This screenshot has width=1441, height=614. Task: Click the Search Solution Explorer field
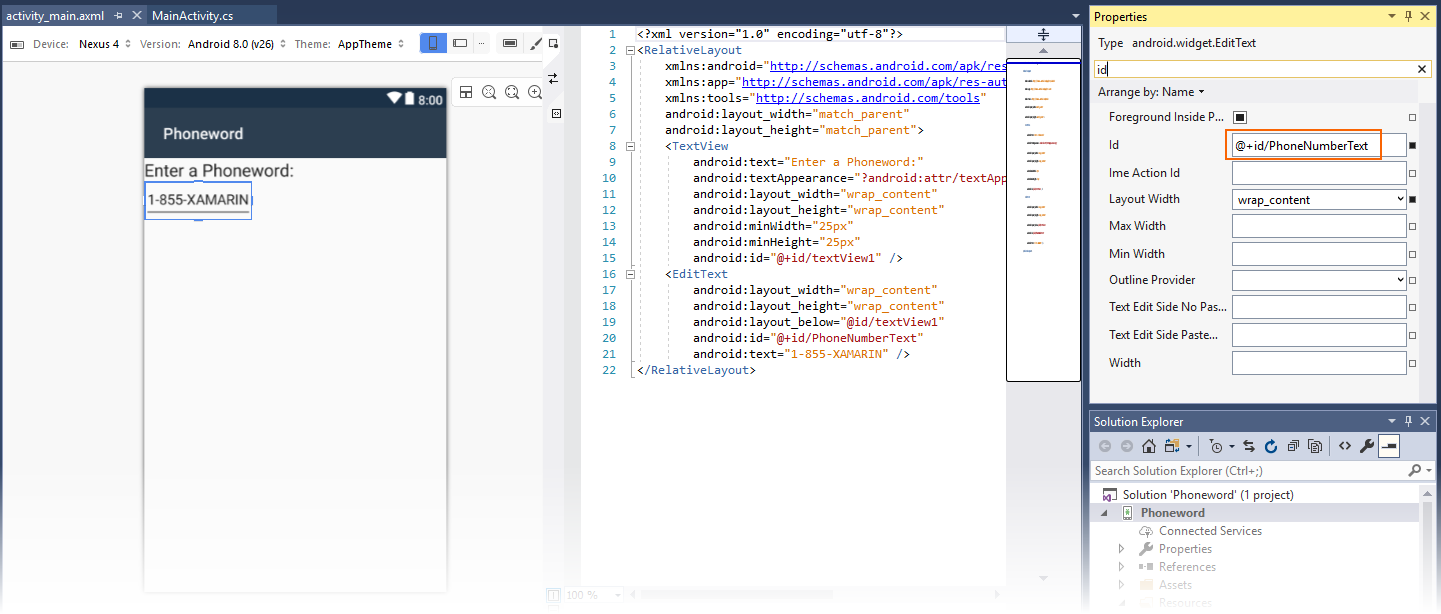click(x=1250, y=471)
